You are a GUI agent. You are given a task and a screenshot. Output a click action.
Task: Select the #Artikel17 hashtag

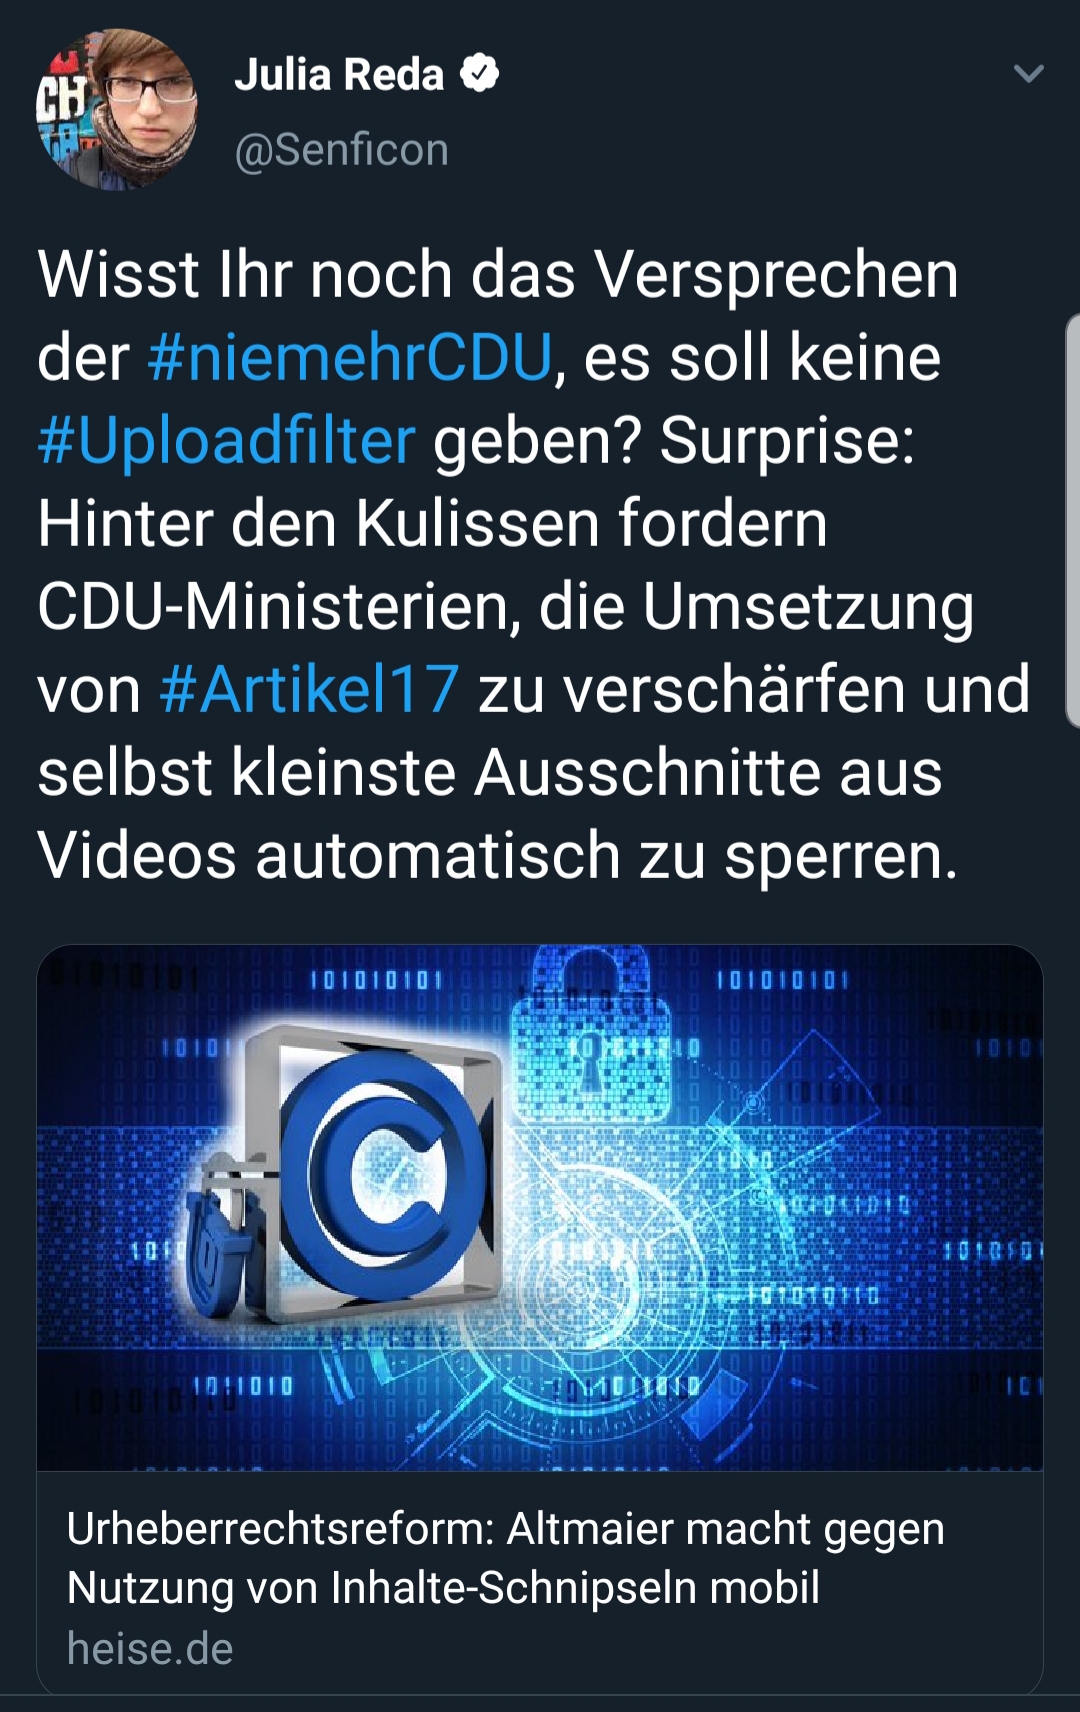(309, 689)
